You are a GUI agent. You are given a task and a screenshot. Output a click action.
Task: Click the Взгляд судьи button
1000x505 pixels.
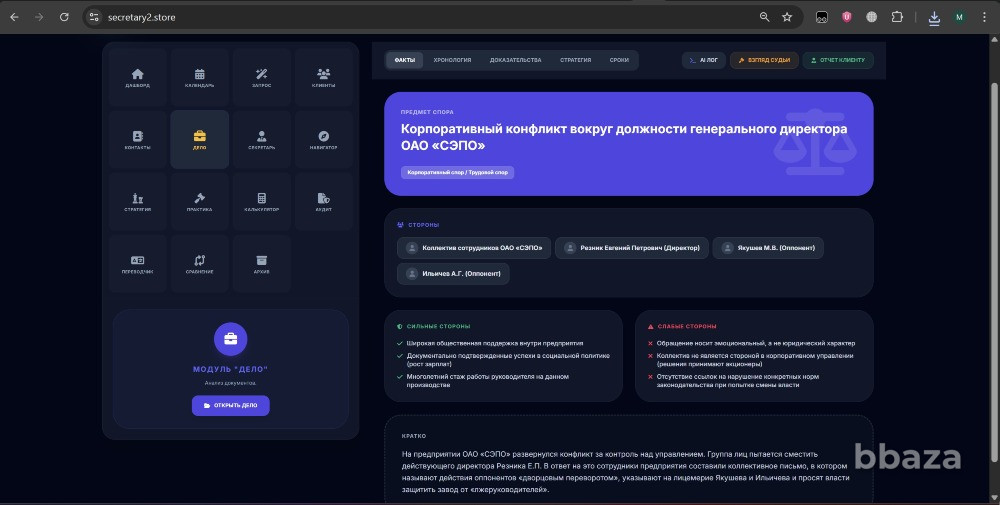pyautogui.click(x=764, y=60)
